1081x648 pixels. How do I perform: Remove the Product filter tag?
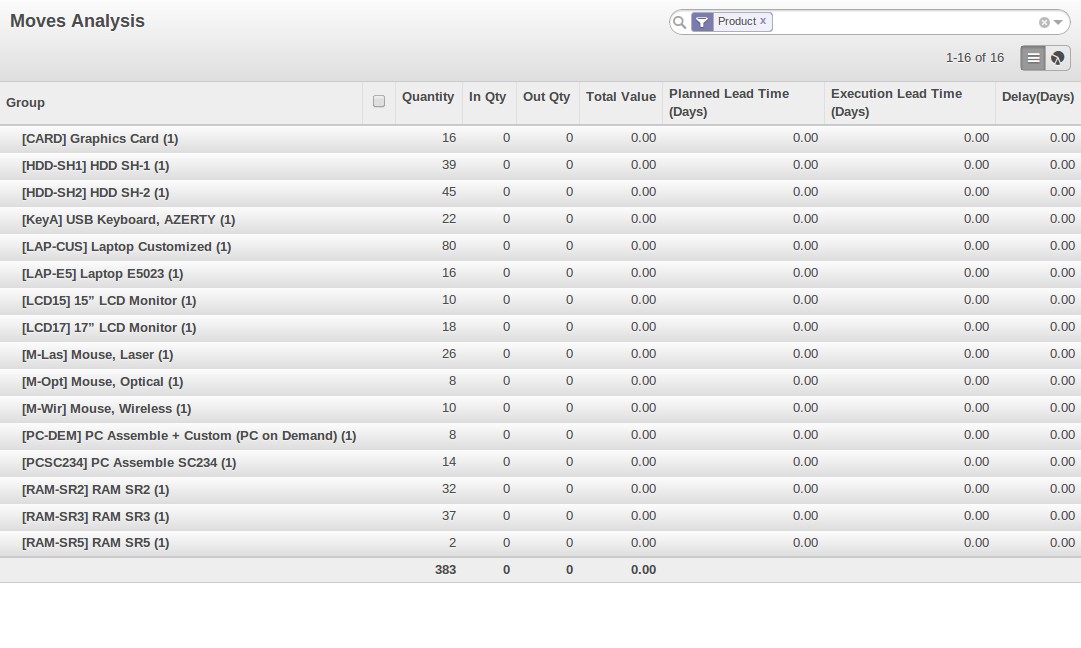click(763, 21)
